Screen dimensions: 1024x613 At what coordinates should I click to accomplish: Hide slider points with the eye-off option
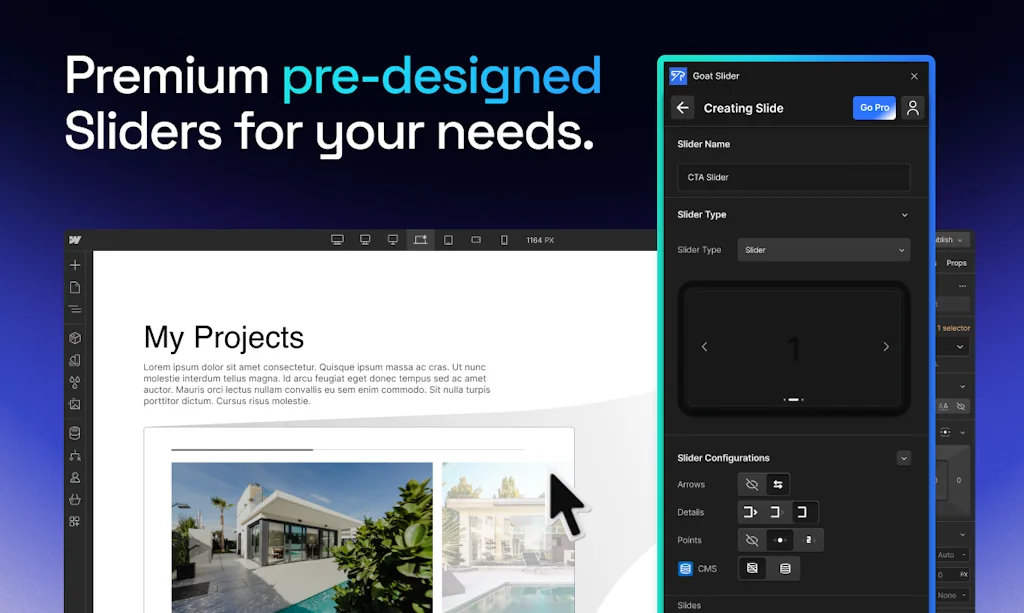coord(752,540)
